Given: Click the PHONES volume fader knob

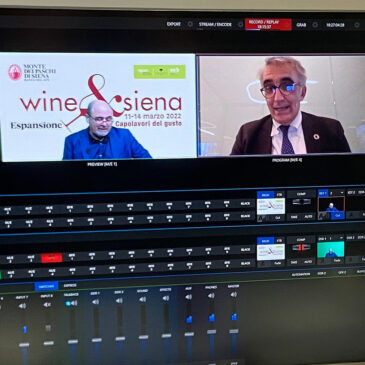Looking at the screenshot, I should pyautogui.click(x=212, y=332).
